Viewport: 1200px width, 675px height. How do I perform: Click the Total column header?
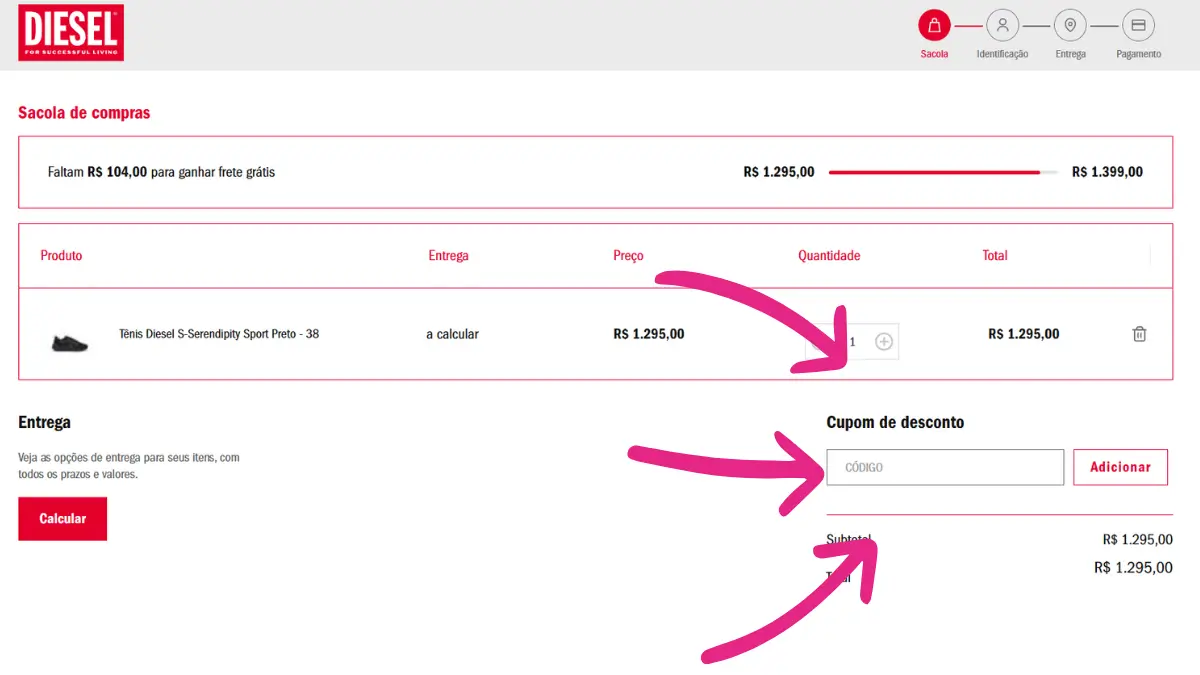tap(995, 255)
